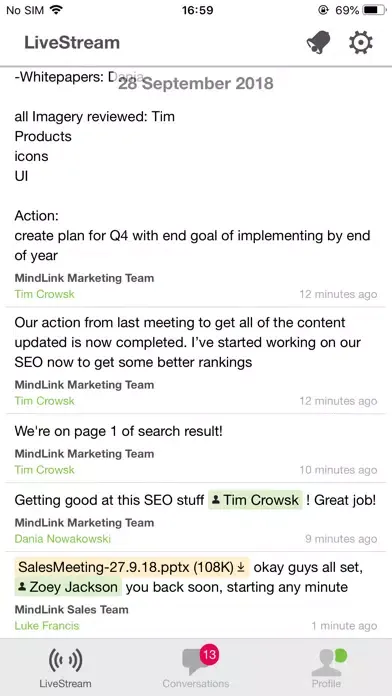Open settings via the gear icon

(360, 43)
